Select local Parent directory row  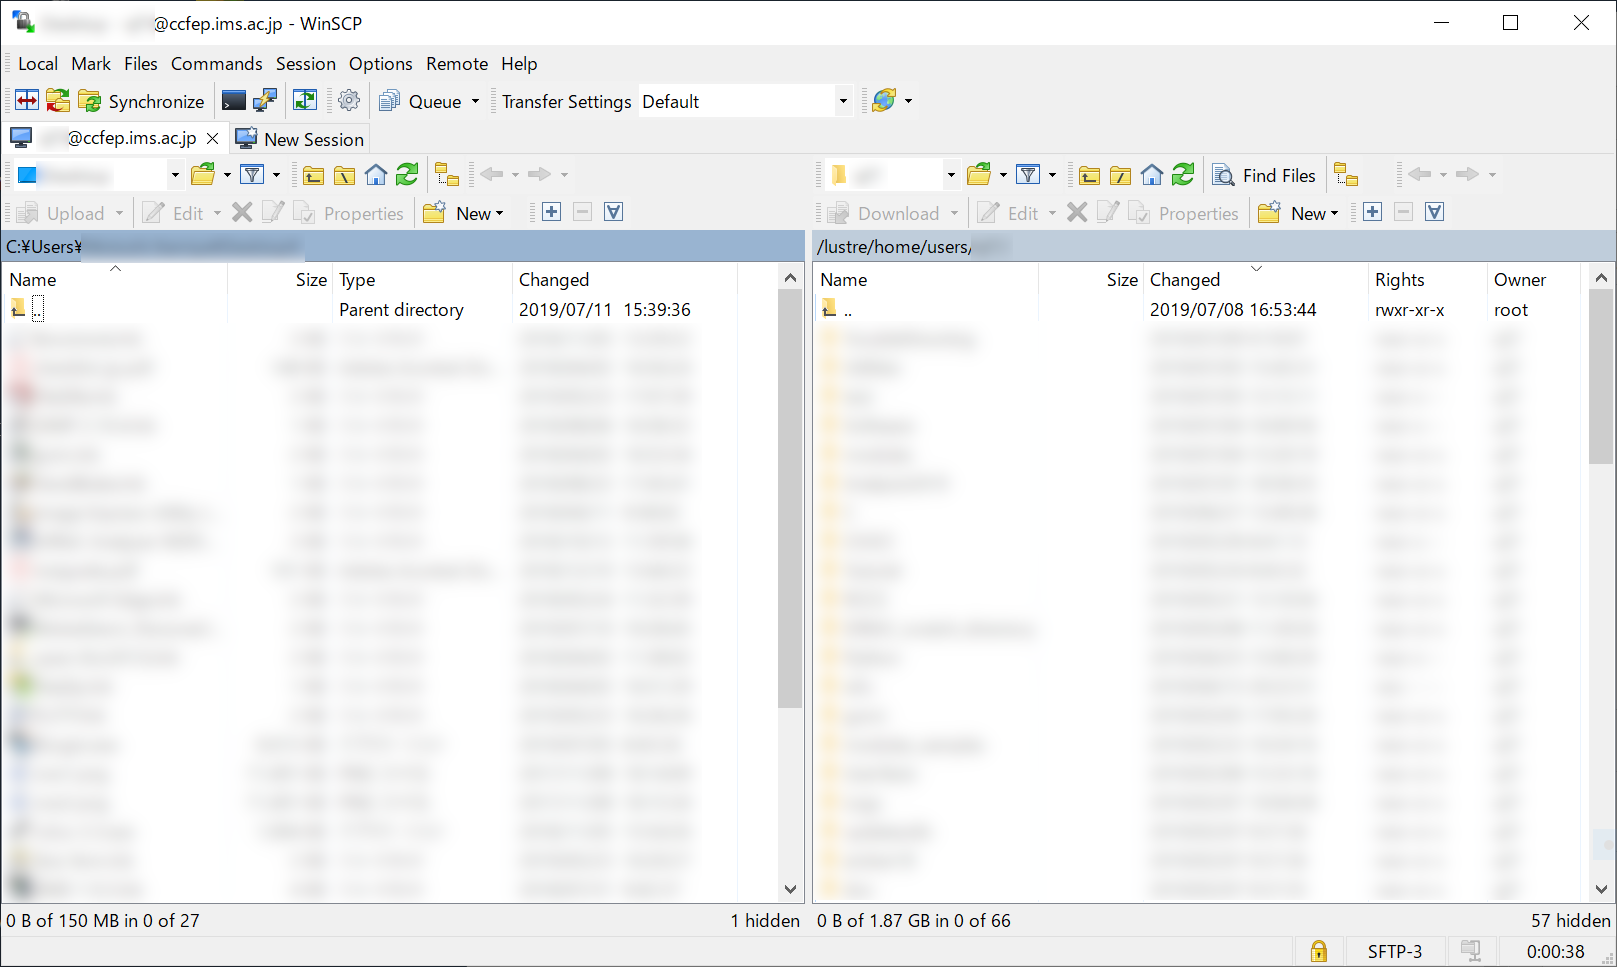[x=389, y=310]
